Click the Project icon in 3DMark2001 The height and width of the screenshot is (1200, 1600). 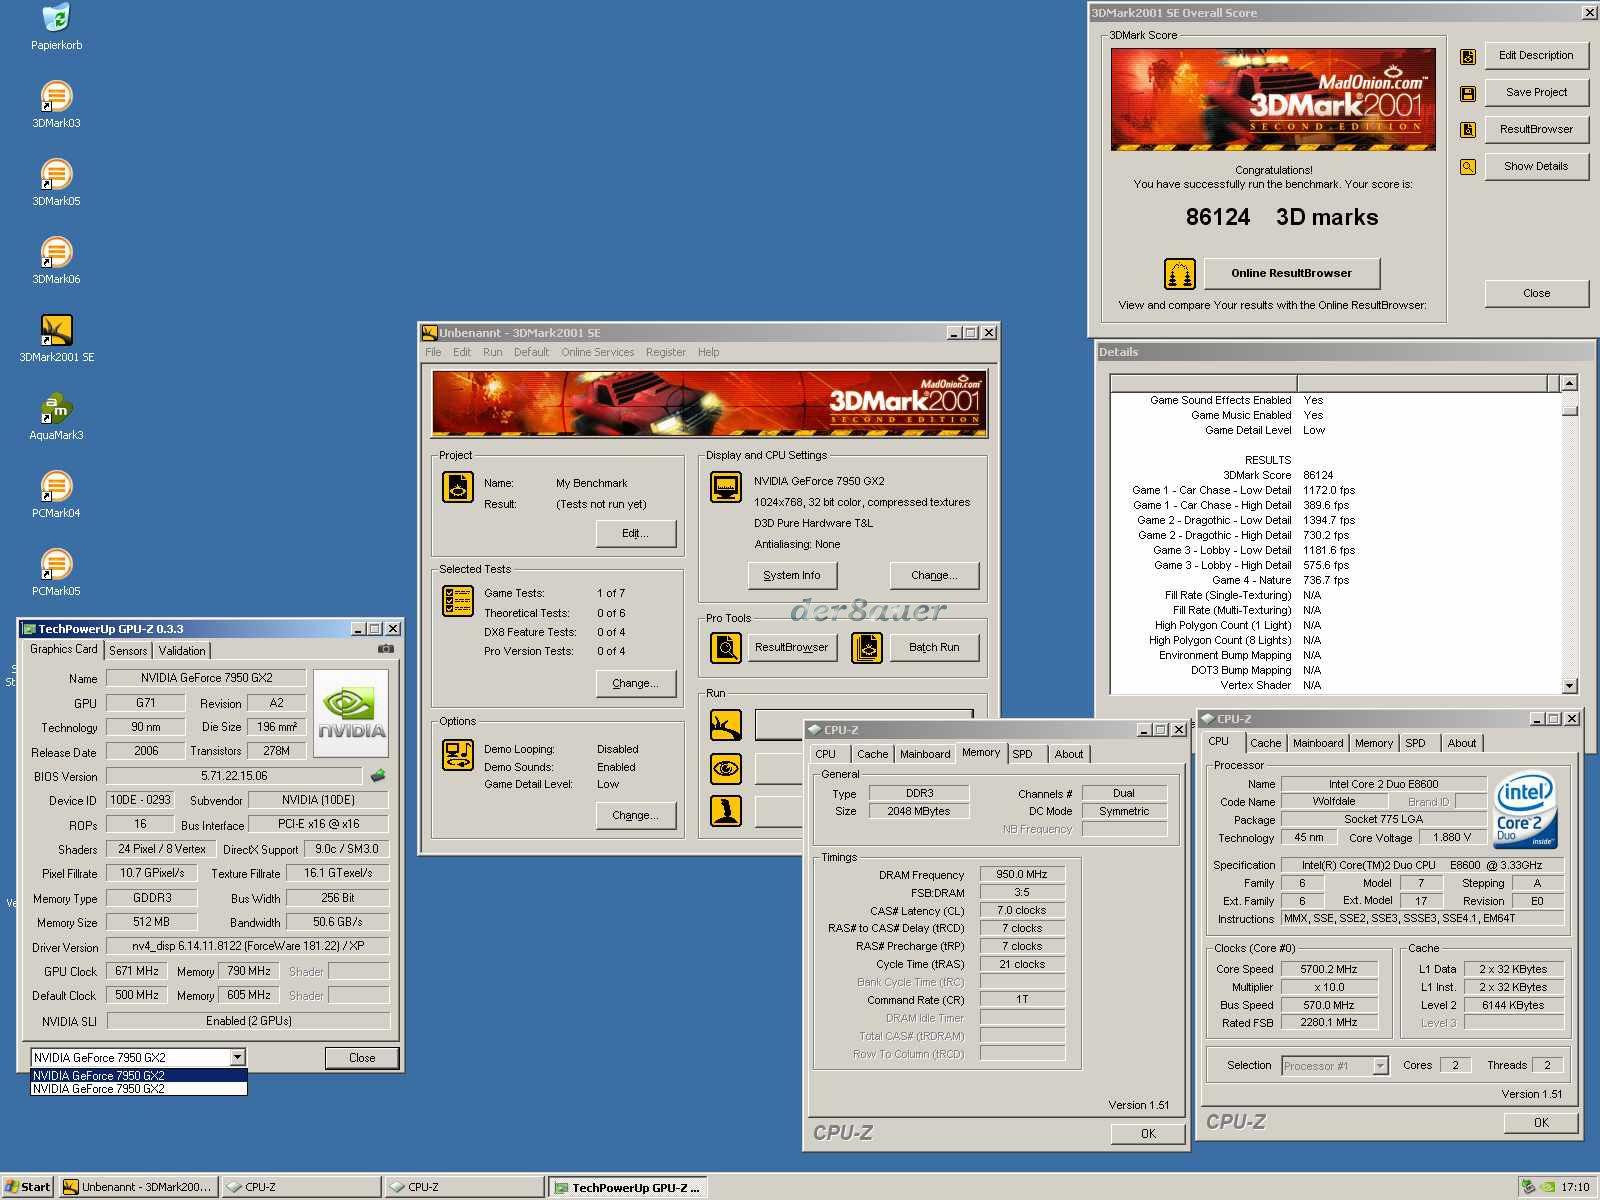[458, 487]
